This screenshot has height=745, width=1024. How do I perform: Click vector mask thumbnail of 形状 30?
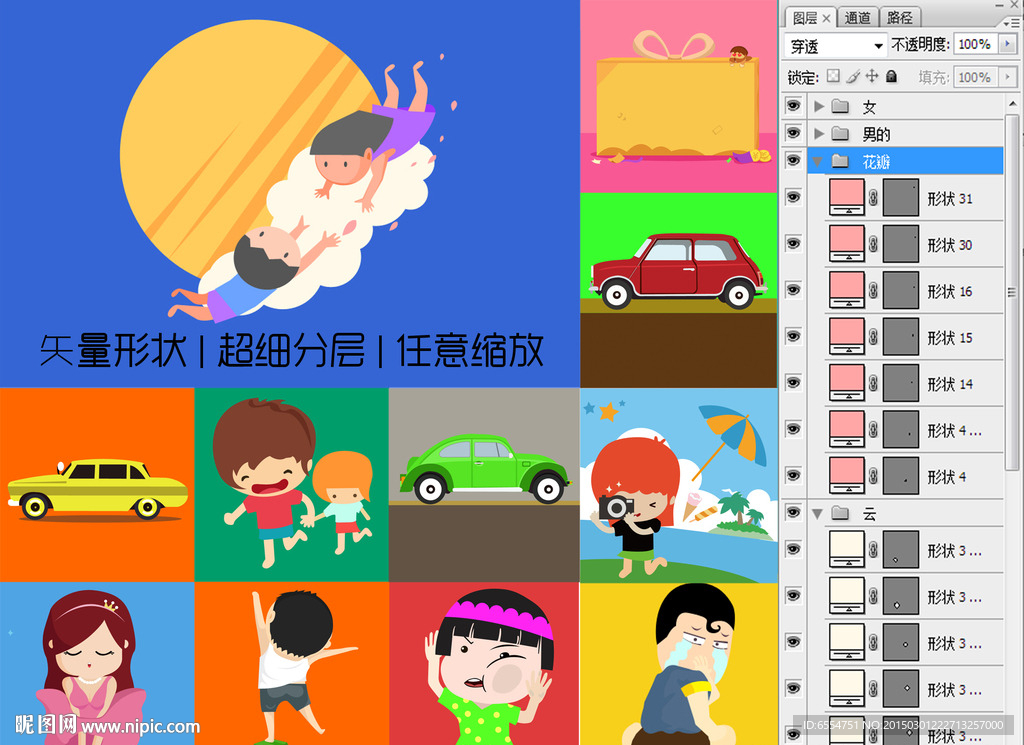[901, 244]
